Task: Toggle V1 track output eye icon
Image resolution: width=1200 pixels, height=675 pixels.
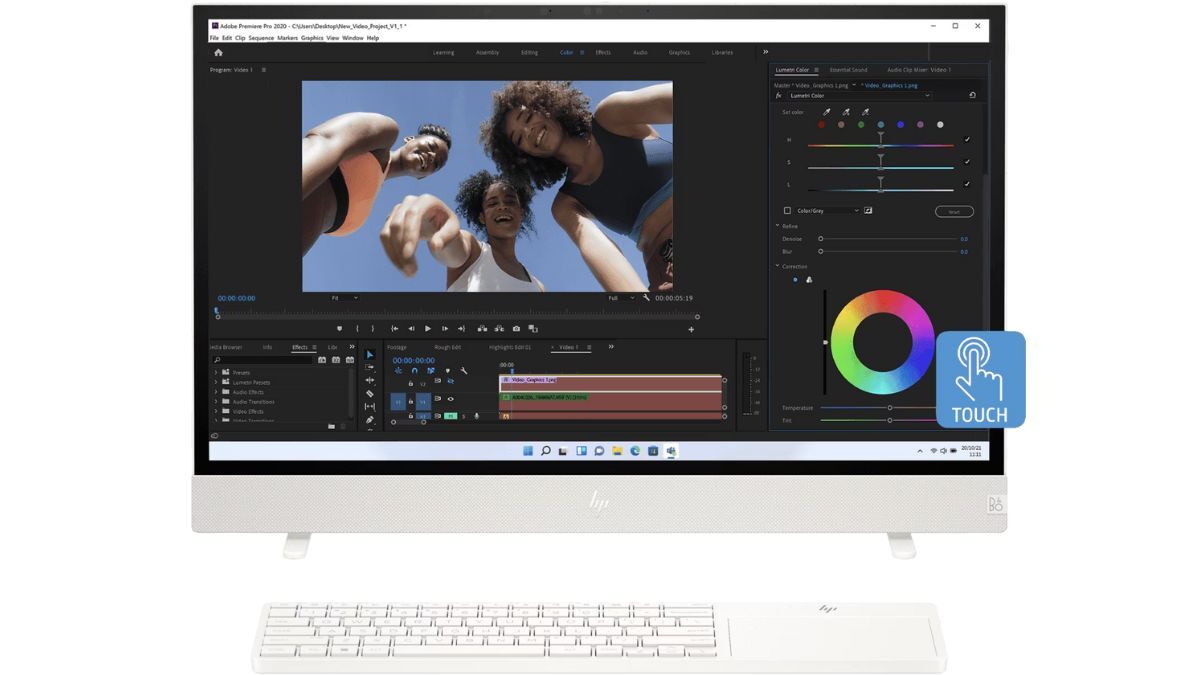Action: (450, 398)
